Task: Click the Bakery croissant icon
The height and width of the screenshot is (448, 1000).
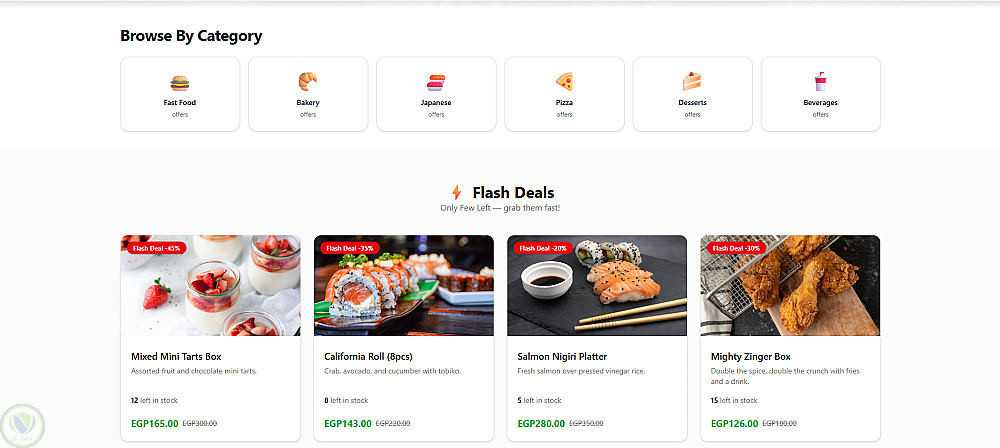Action: tap(308, 82)
